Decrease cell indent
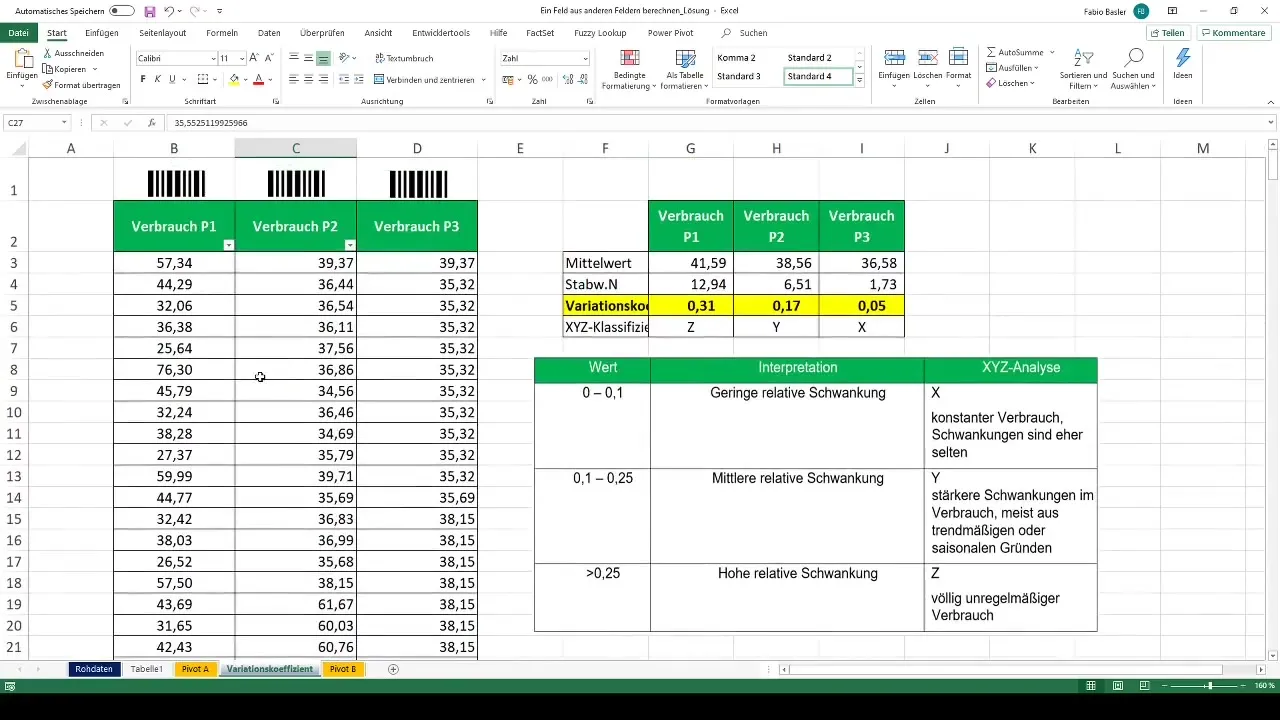Screen dimensions: 1280x720 (344, 79)
